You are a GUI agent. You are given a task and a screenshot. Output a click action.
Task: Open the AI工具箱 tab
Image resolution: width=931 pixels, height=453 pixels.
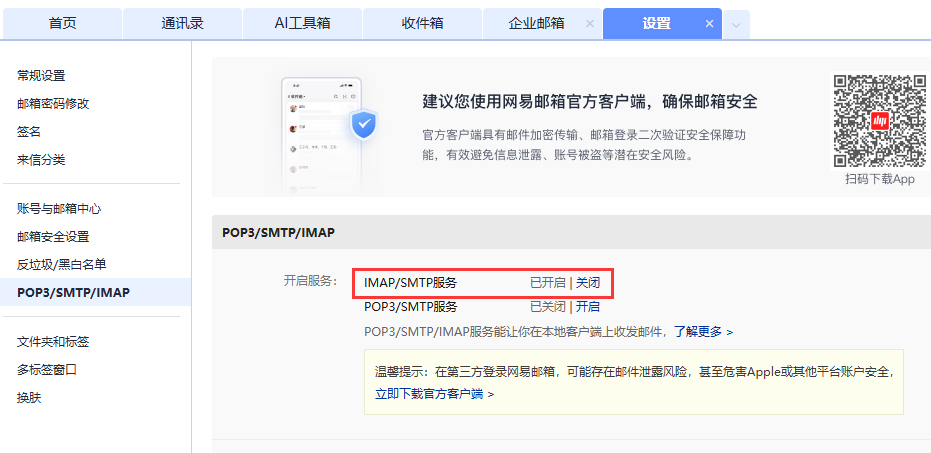pyautogui.click(x=302, y=24)
